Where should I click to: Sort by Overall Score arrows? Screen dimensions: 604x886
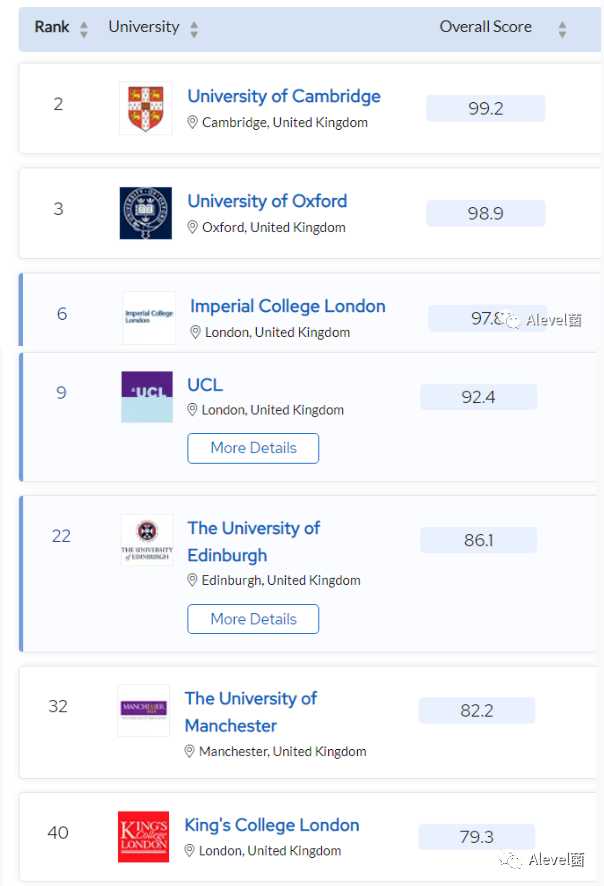562,29
